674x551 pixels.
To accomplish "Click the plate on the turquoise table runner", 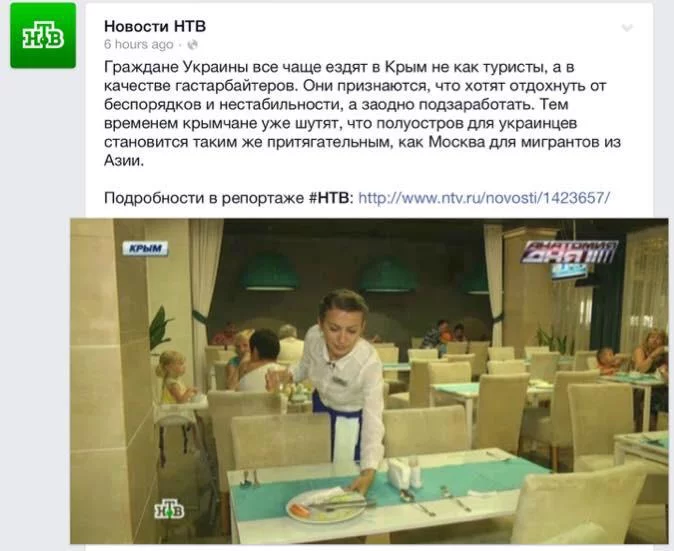I will (x=326, y=506).
